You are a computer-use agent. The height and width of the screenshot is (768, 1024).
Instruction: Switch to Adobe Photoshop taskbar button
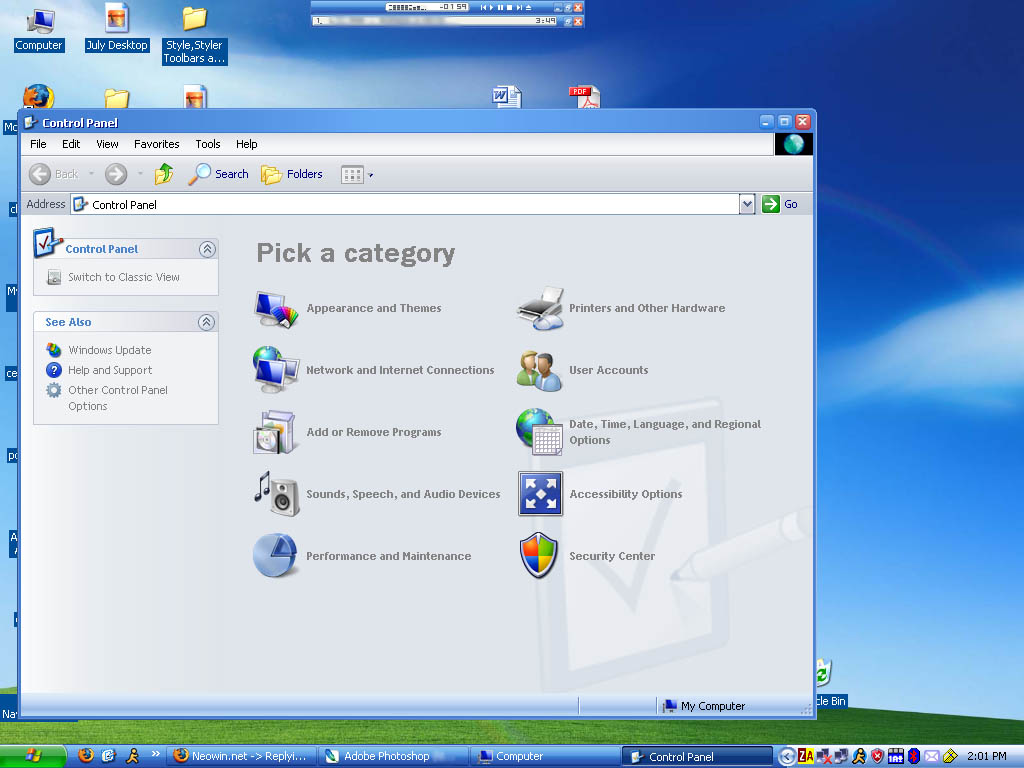(x=393, y=756)
